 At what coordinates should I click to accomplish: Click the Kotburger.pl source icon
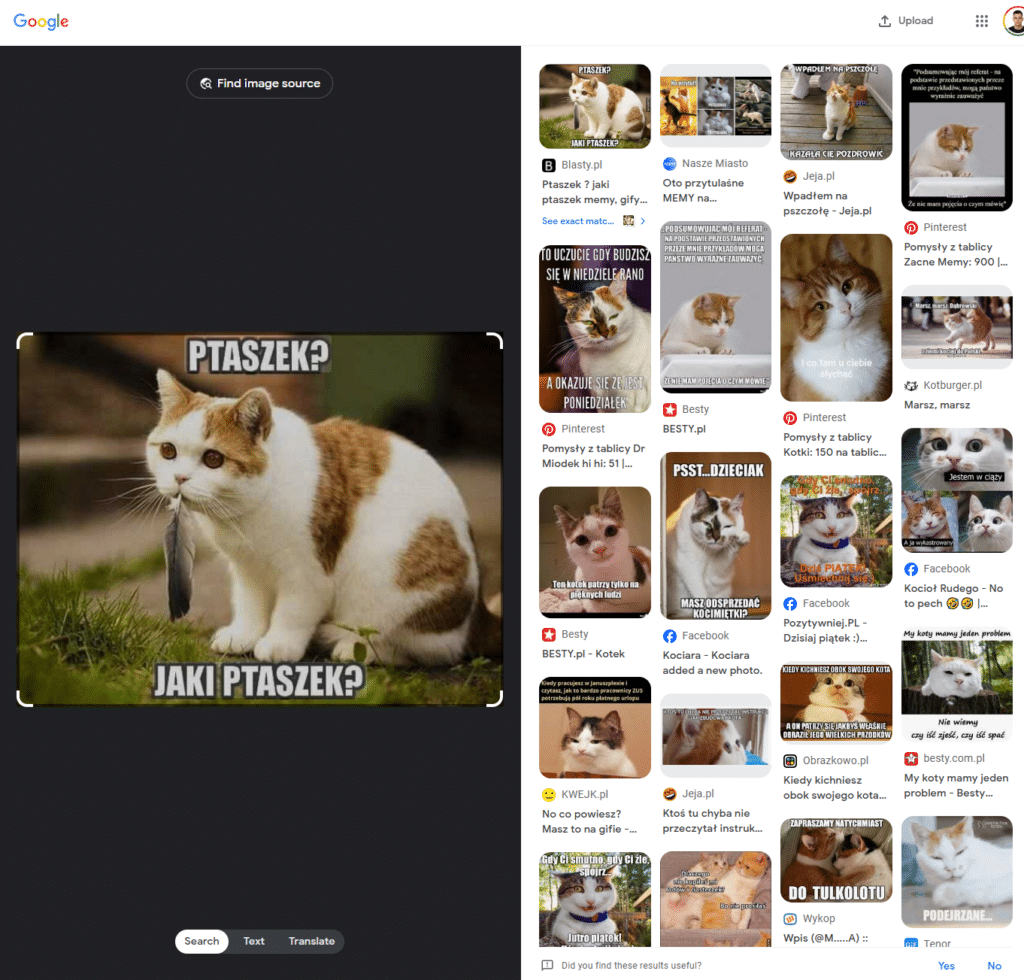[910, 385]
